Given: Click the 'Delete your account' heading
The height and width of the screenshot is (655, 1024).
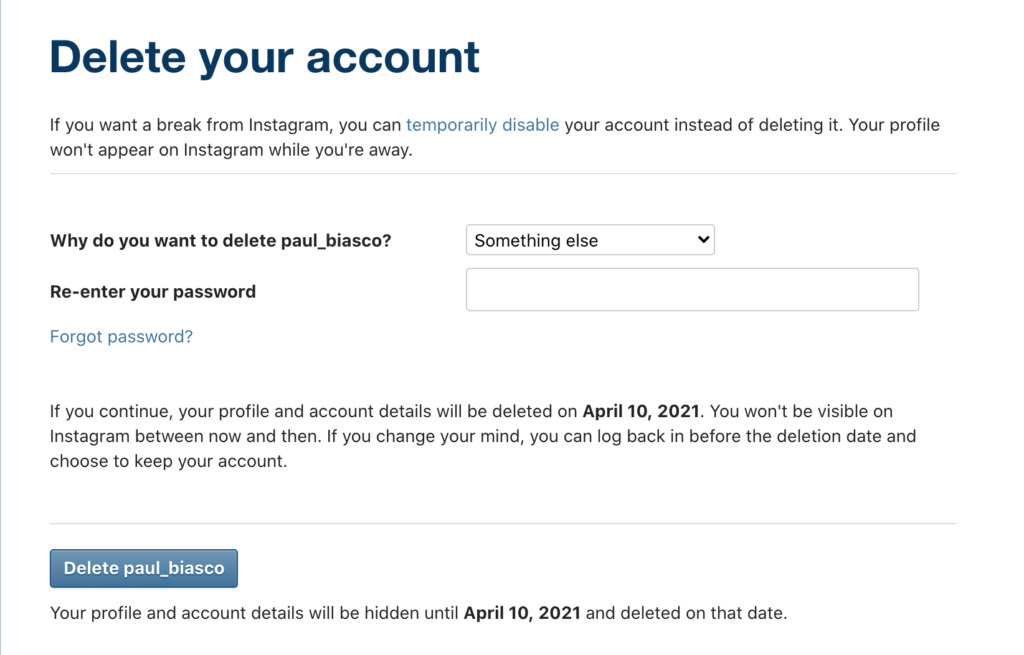Looking at the screenshot, I should pyautogui.click(x=264, y=57).
